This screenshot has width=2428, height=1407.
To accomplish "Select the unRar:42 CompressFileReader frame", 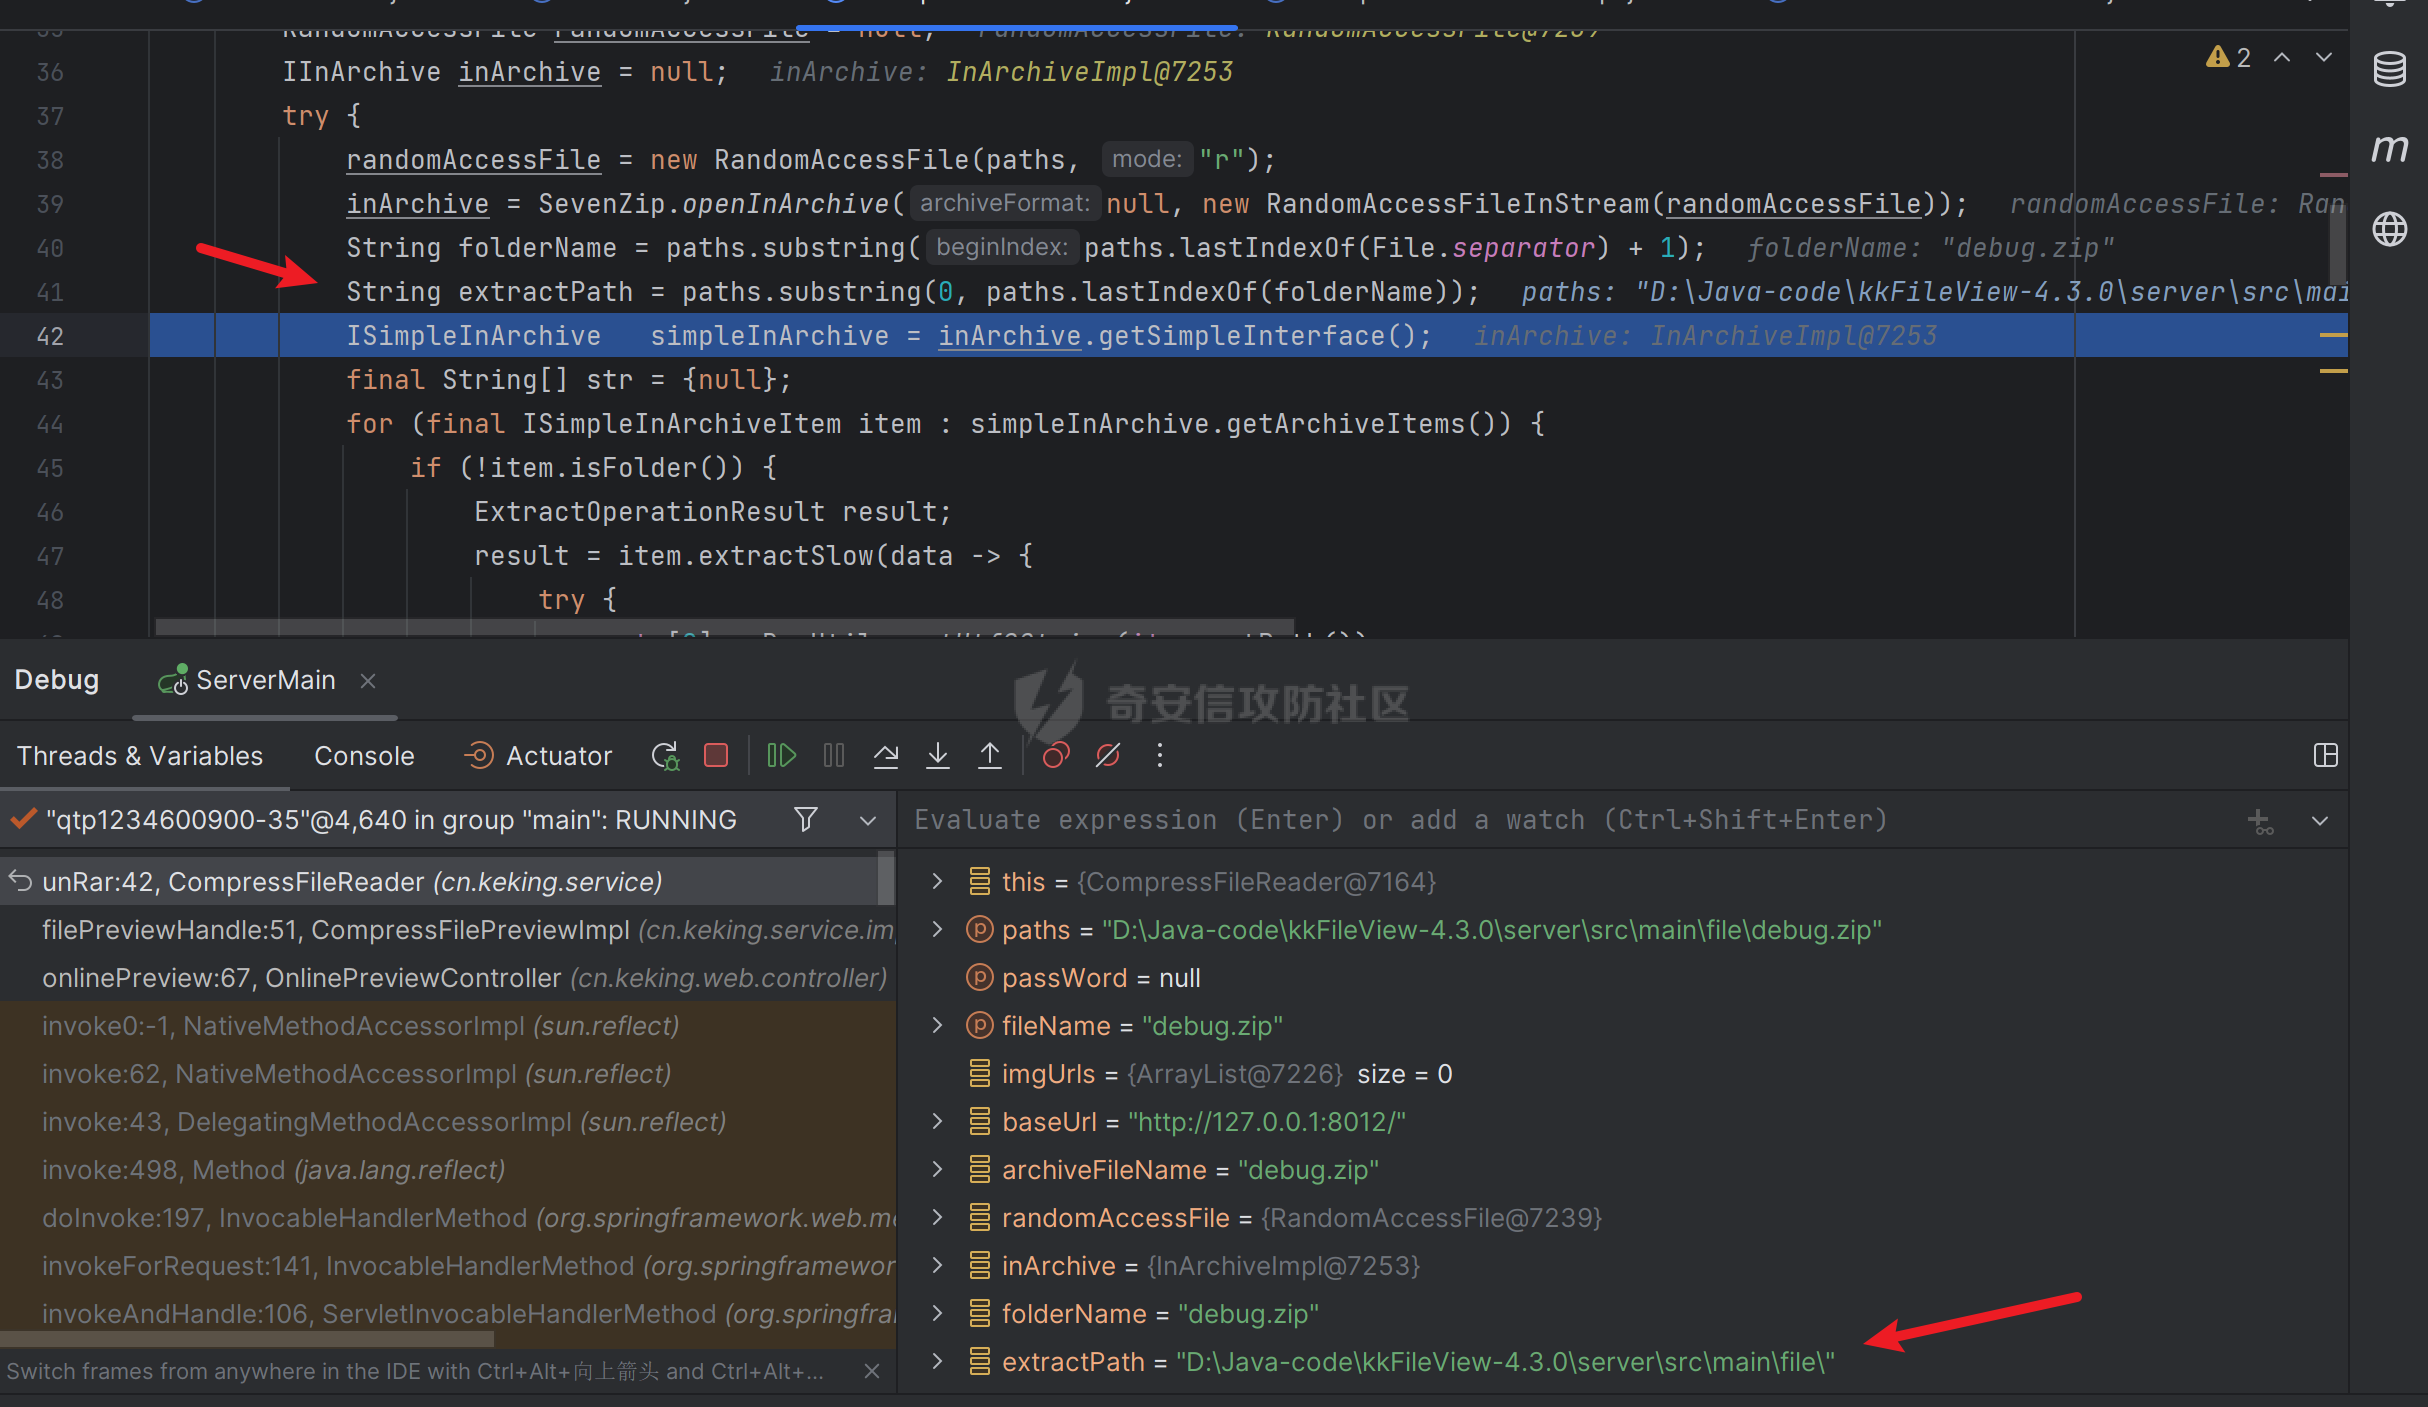I will pyautogui.click(x=439, y=882).
